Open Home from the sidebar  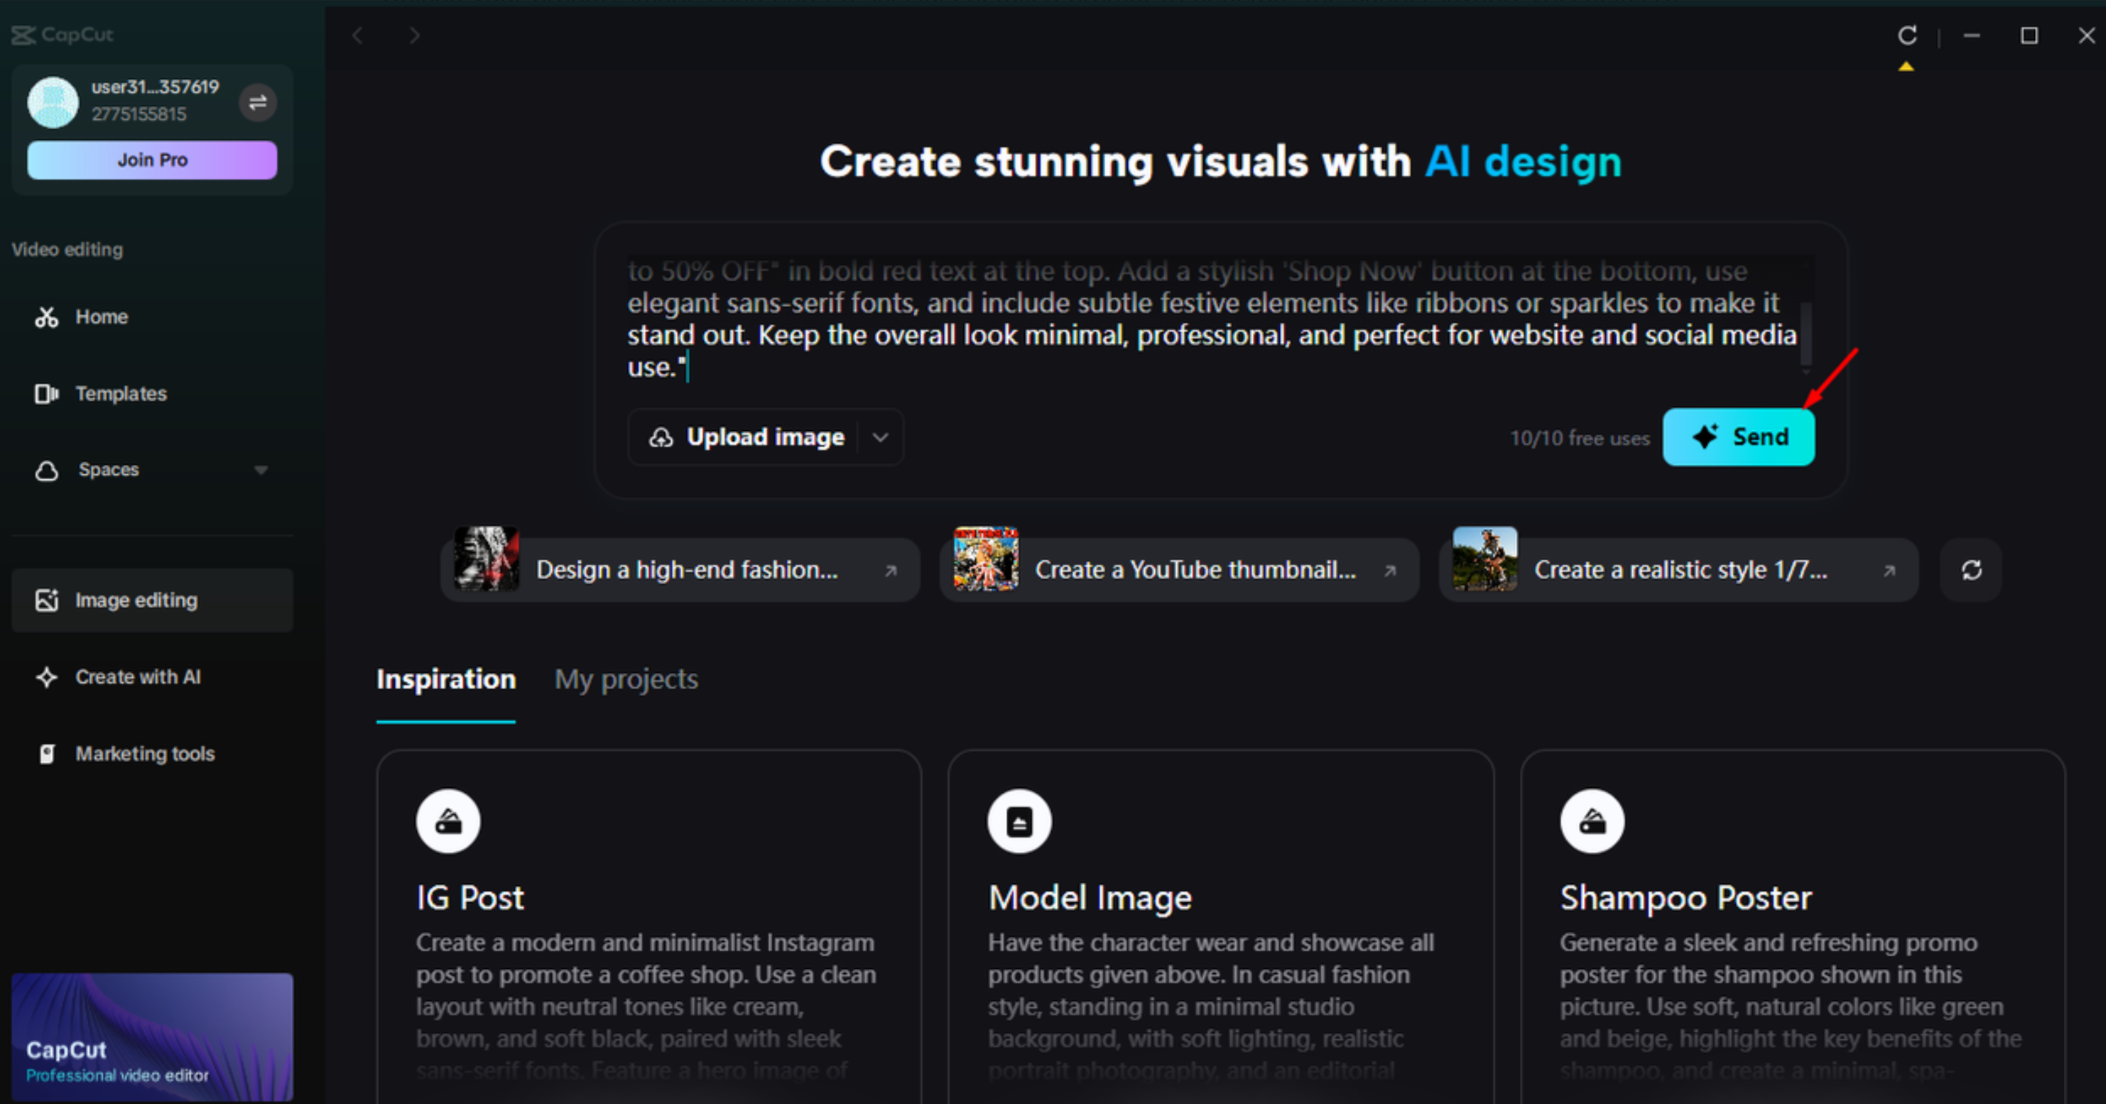[x=100, y=316]
